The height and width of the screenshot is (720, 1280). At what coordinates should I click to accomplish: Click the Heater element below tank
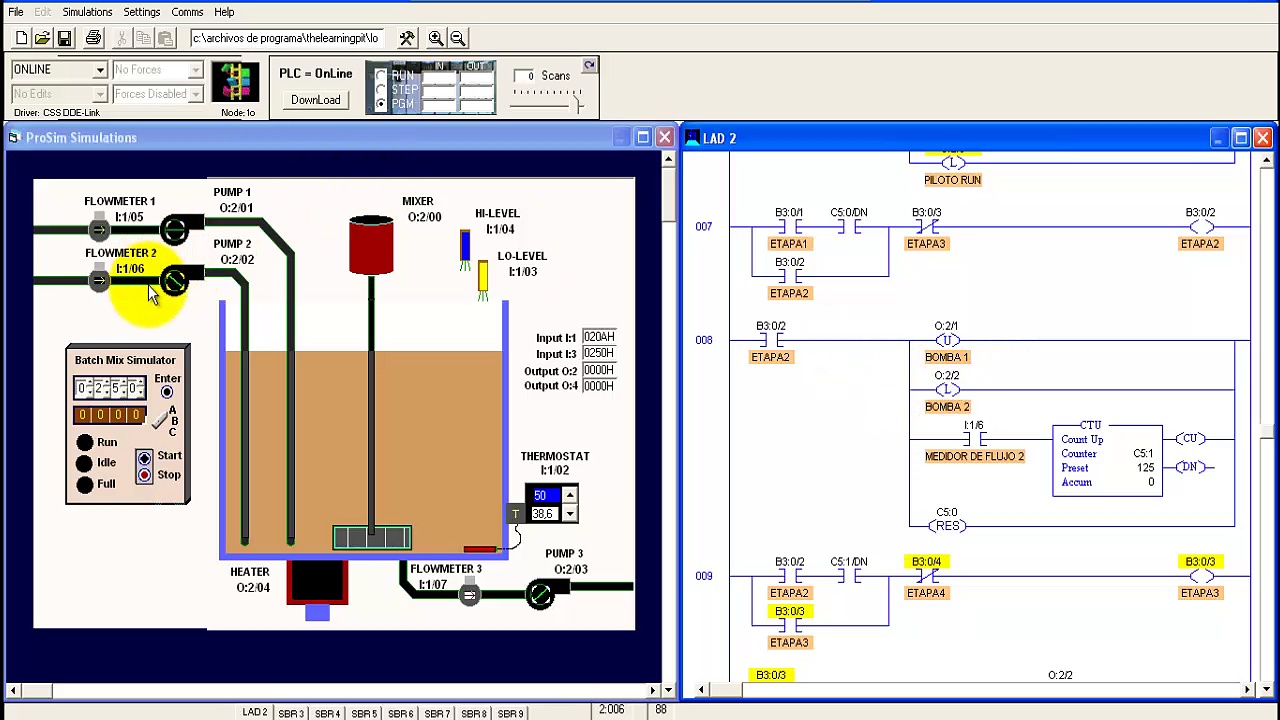tap(317, 583)
